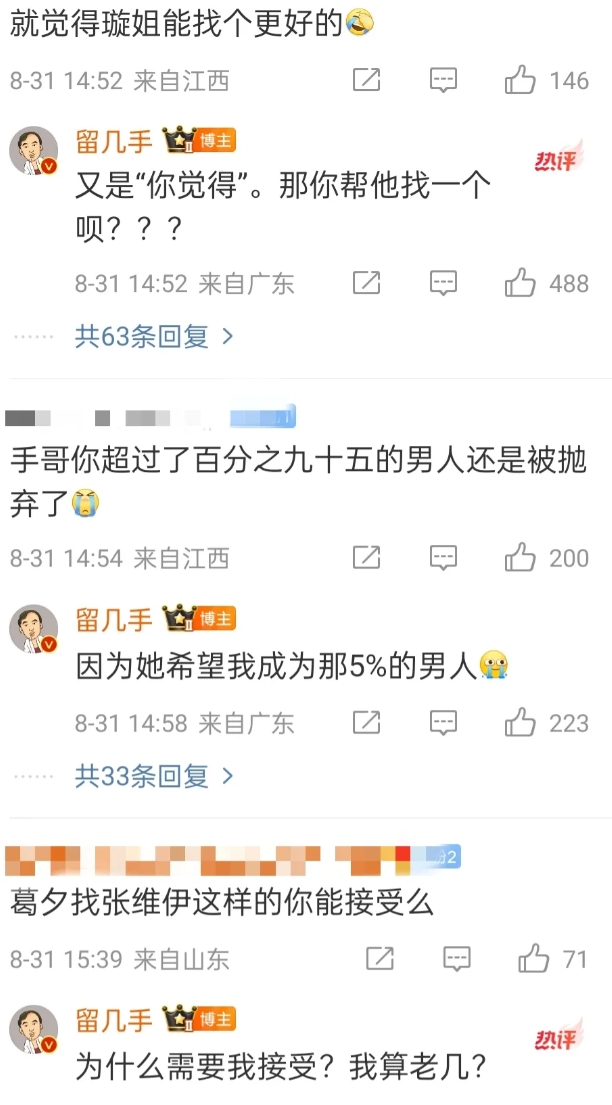Open 留几手 avatar in 5% reply
The height and width of the screenshot is (1105, 612).
(x=33, y=629)
